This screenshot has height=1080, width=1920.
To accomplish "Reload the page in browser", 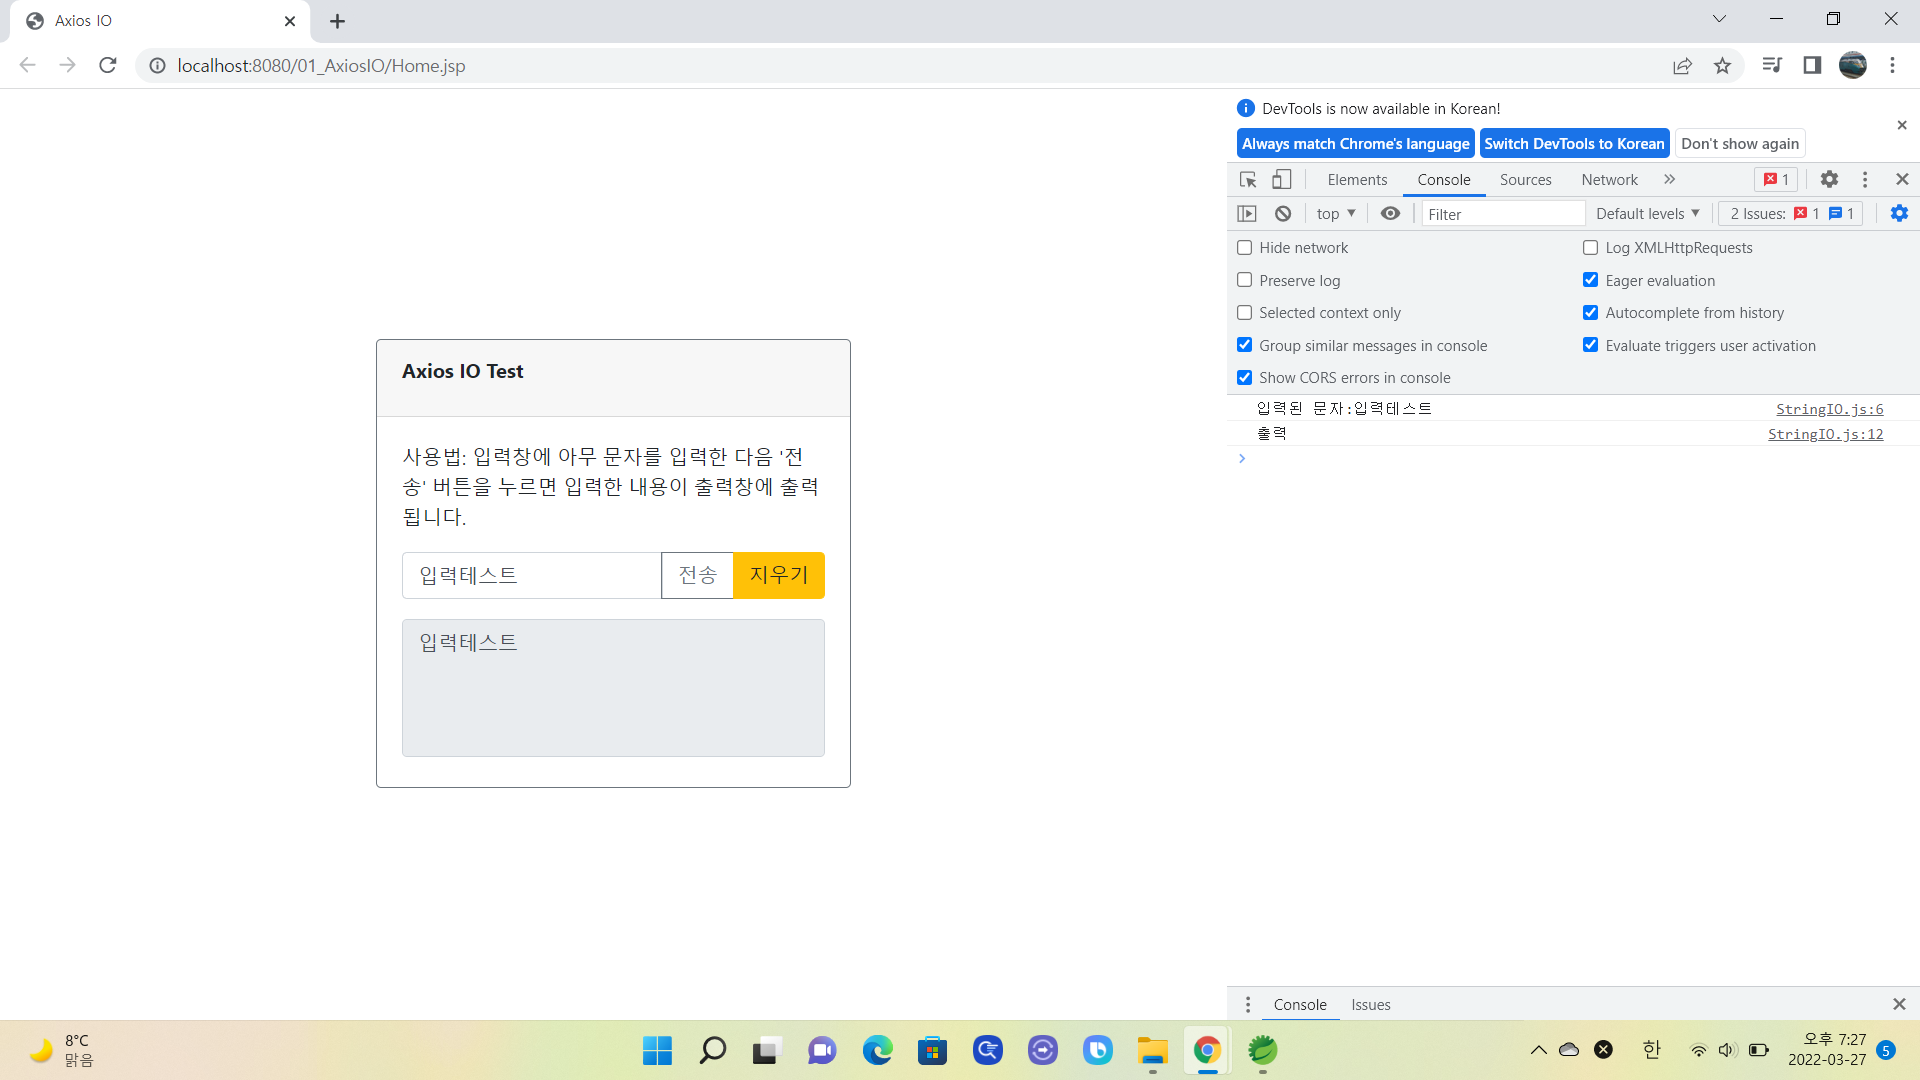I will coord(108,66).
